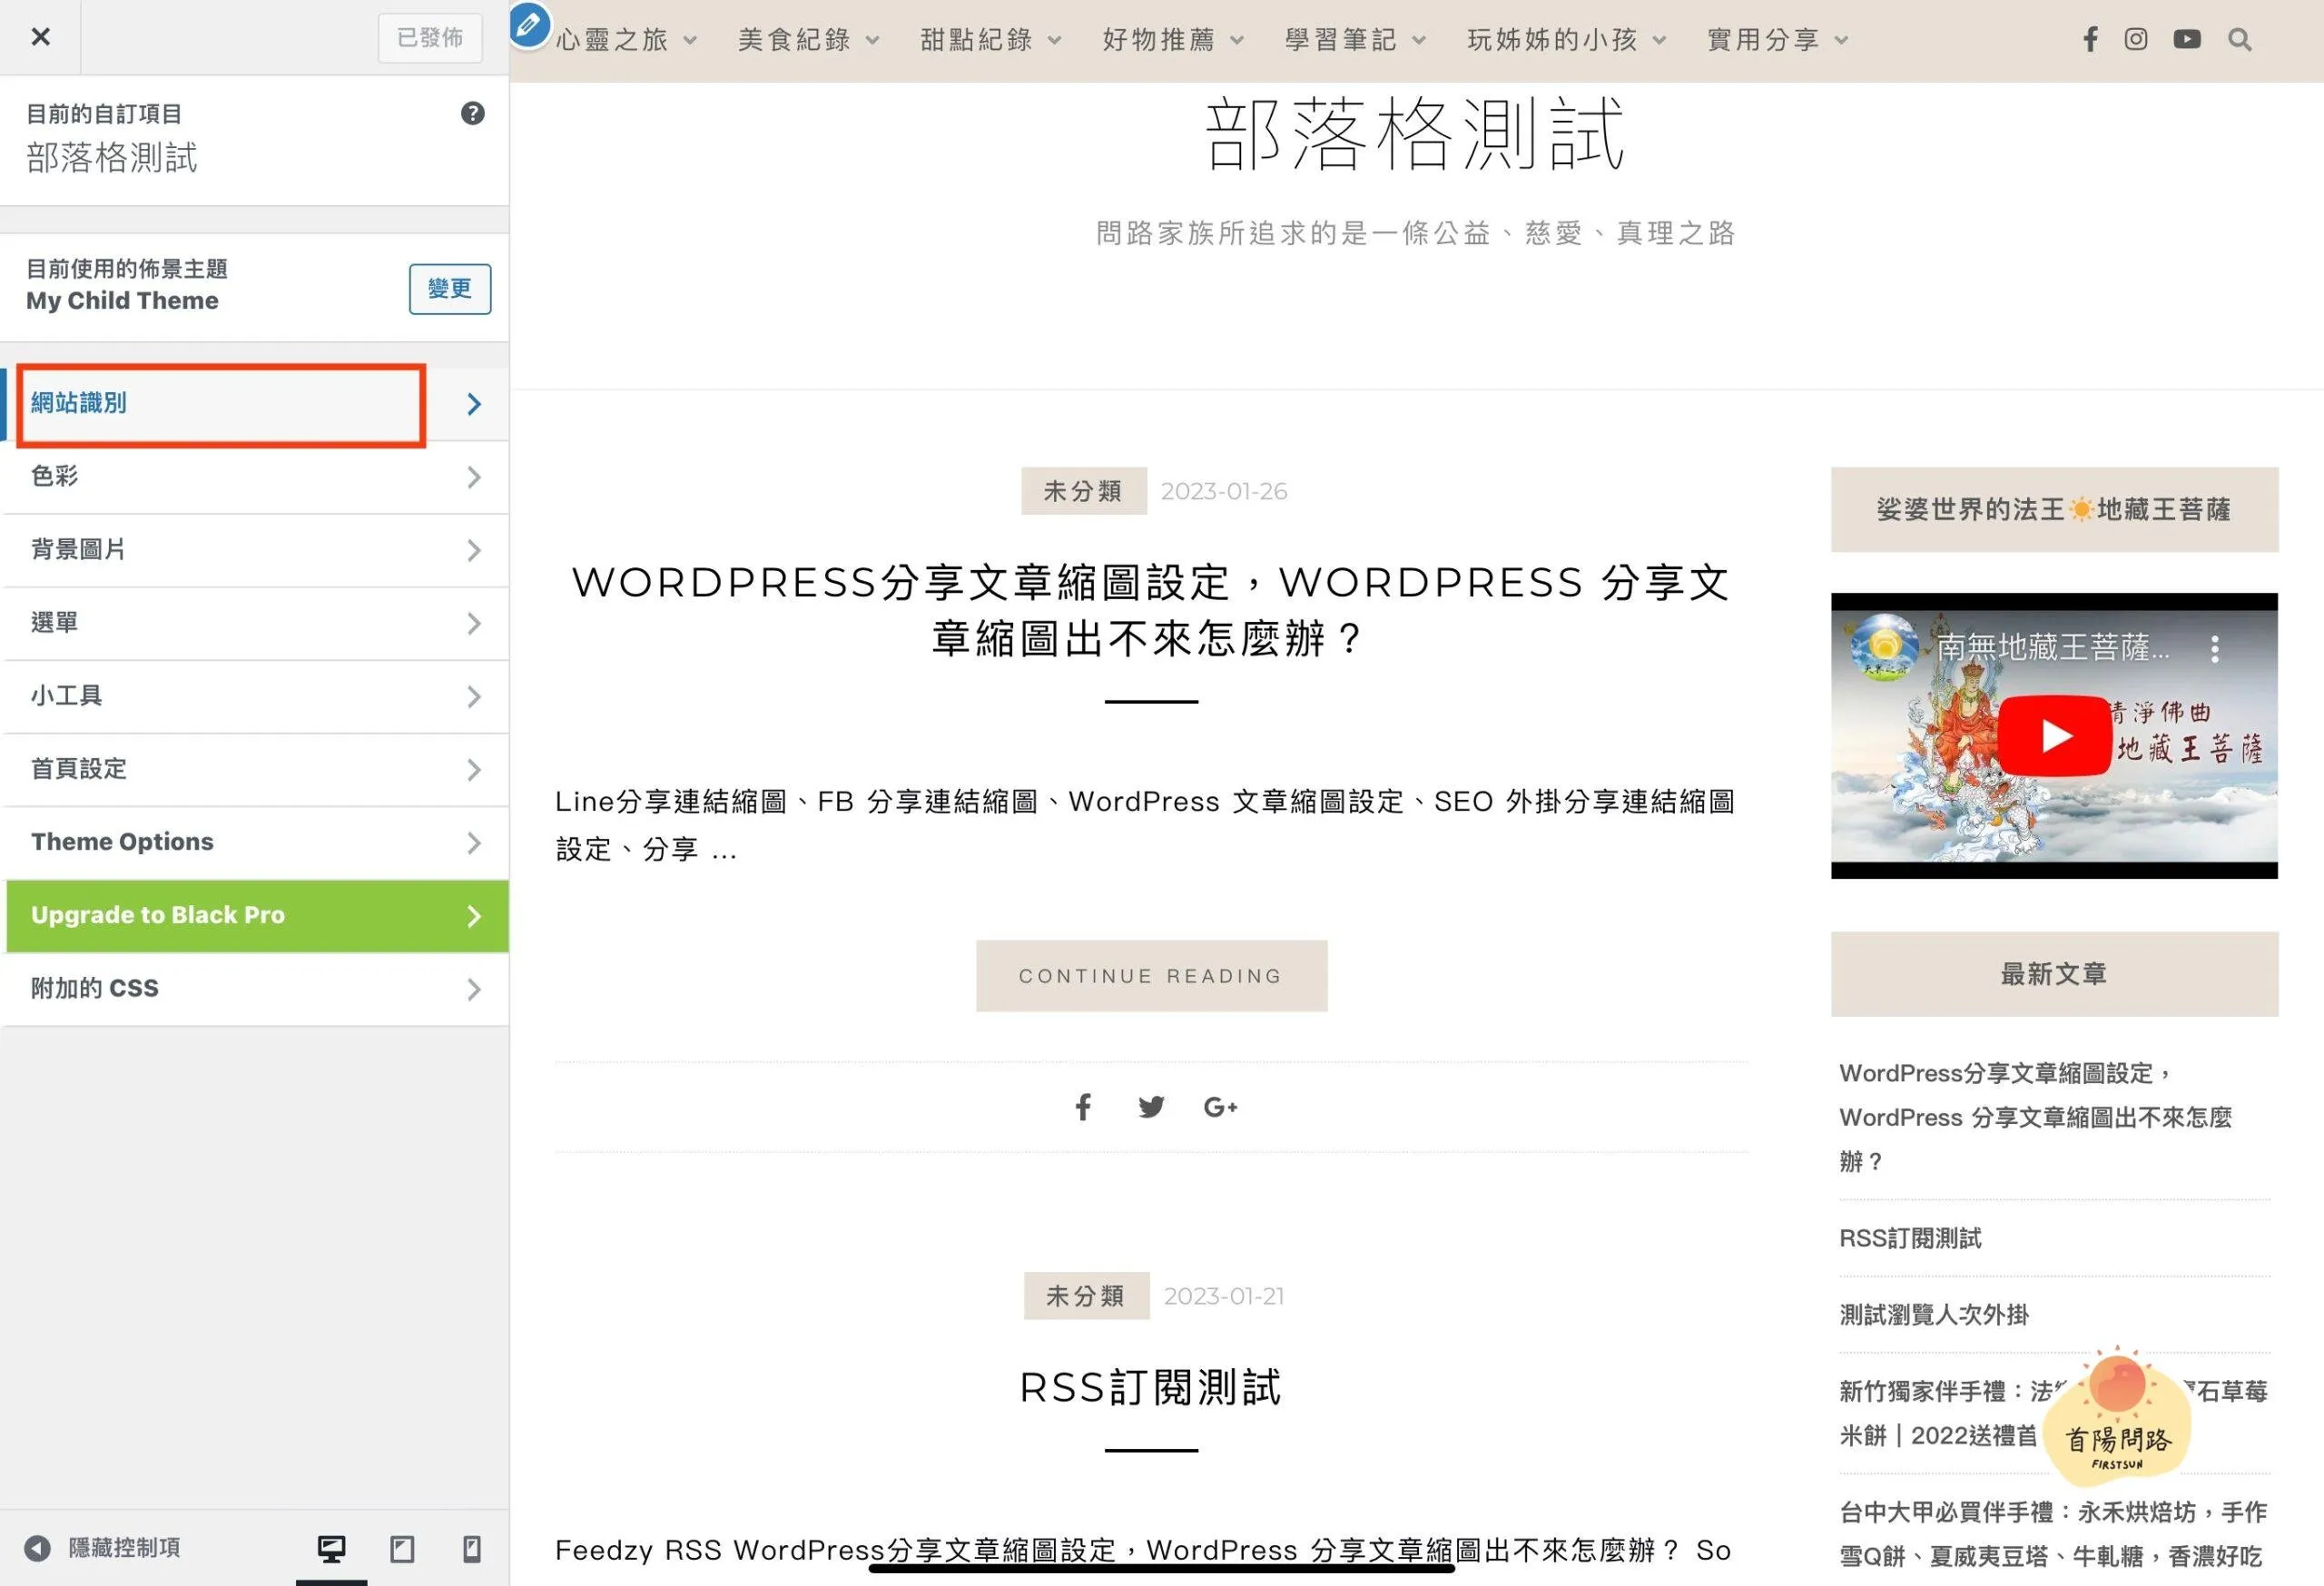Share post via Google Plus icon
2324x1586 pixels.
(1220, 1107)
